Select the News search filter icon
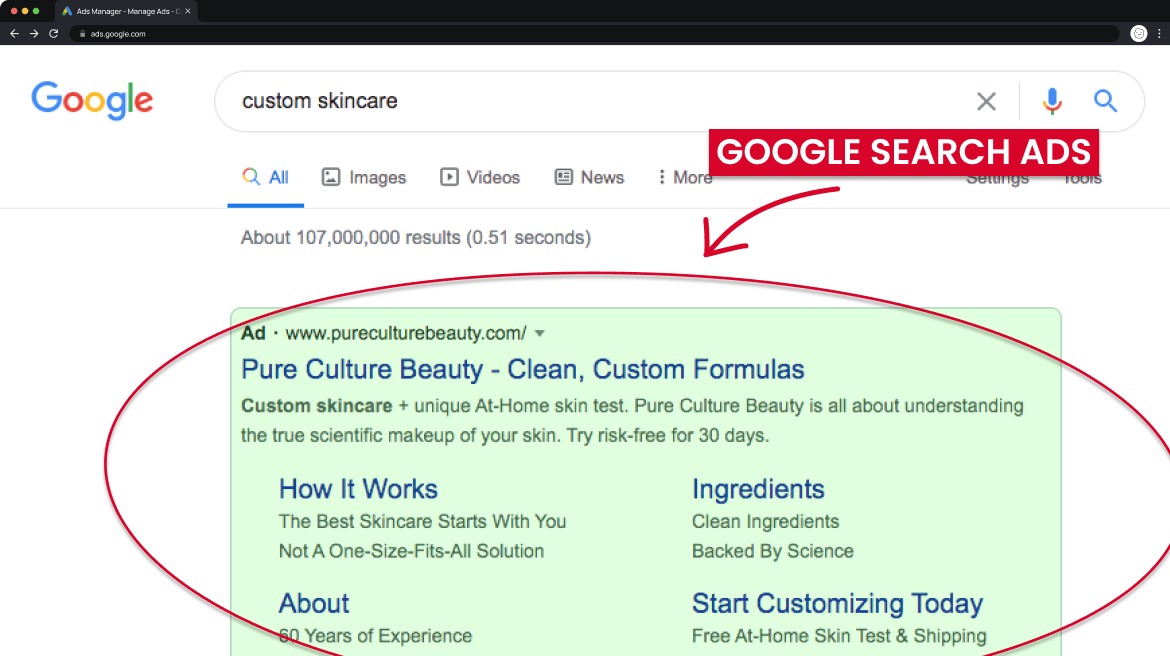 click(x=561, y=176)
